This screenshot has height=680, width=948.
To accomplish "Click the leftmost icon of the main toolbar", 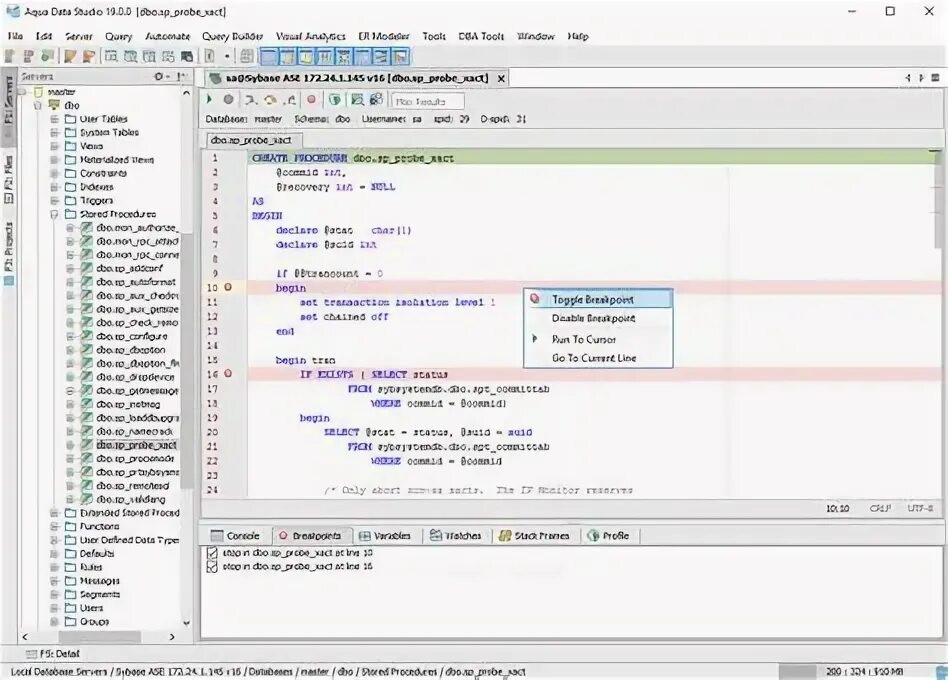I will coord(10,56).
